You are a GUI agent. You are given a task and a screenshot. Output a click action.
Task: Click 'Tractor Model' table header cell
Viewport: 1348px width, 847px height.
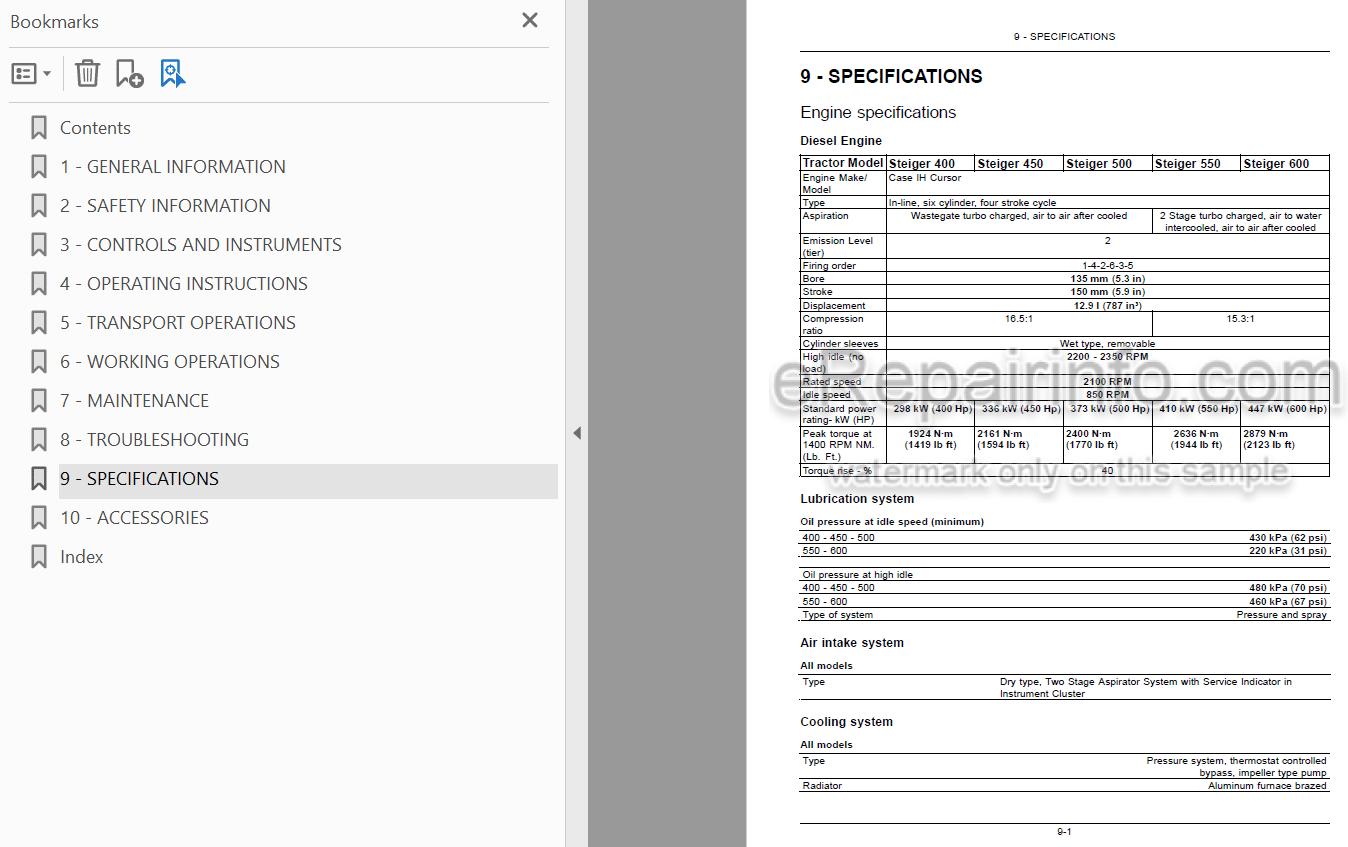[x=843, y=163]
